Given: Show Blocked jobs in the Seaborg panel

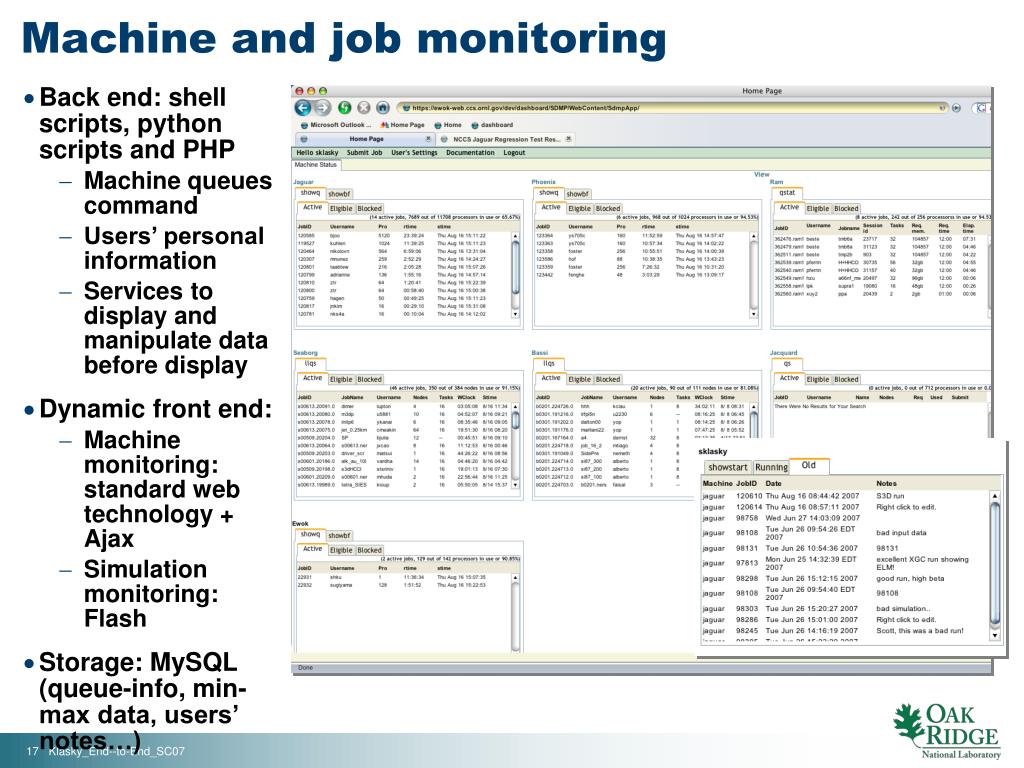Looking at the screenshot, I should click(x=369, y=379).
